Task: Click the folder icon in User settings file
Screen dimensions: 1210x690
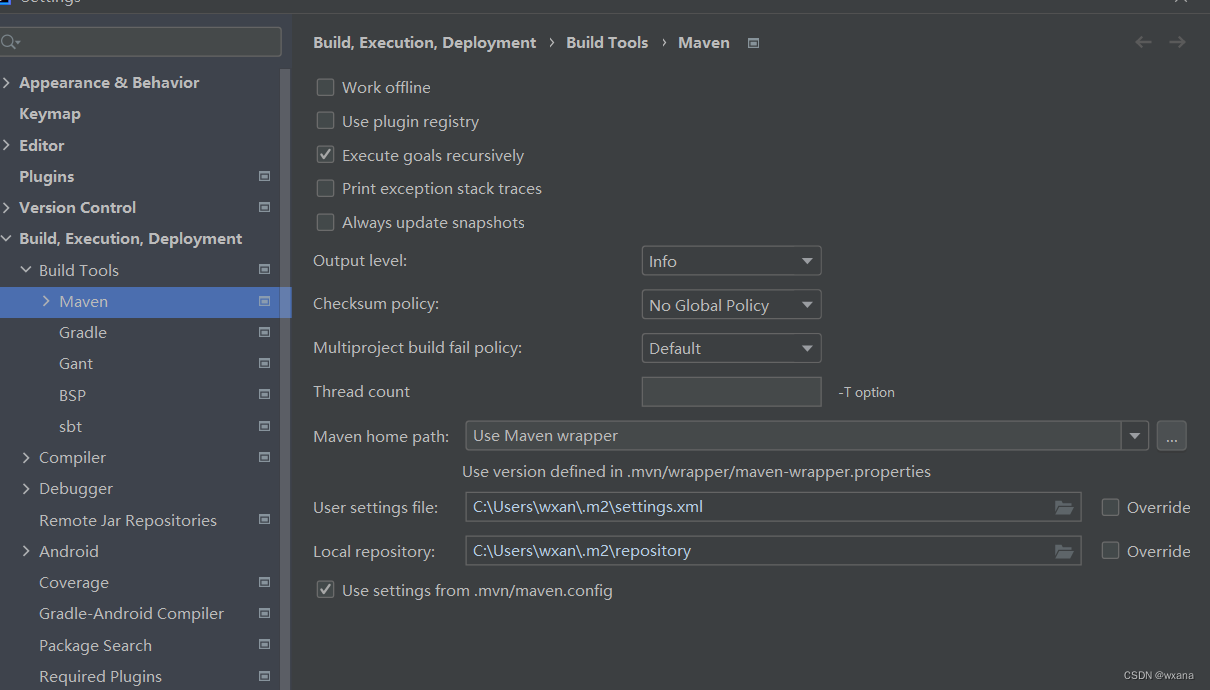Action: point(1063,508)
